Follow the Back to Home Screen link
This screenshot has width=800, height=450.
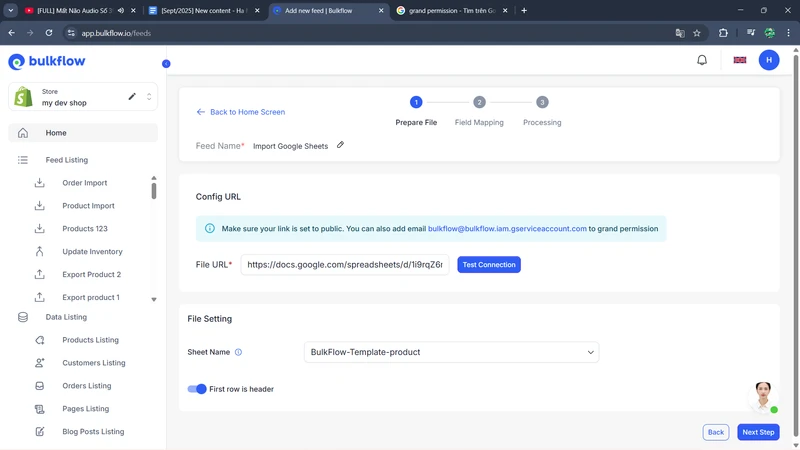[241, 112]
